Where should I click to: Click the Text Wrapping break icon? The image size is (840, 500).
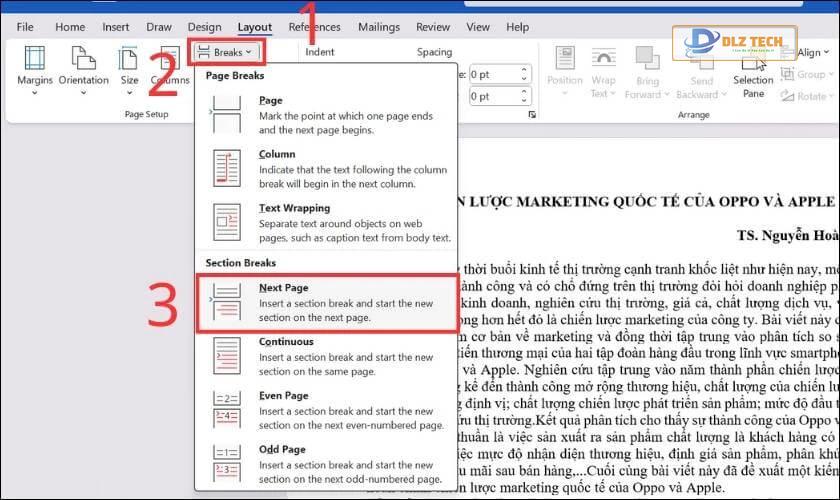(227, 222)
